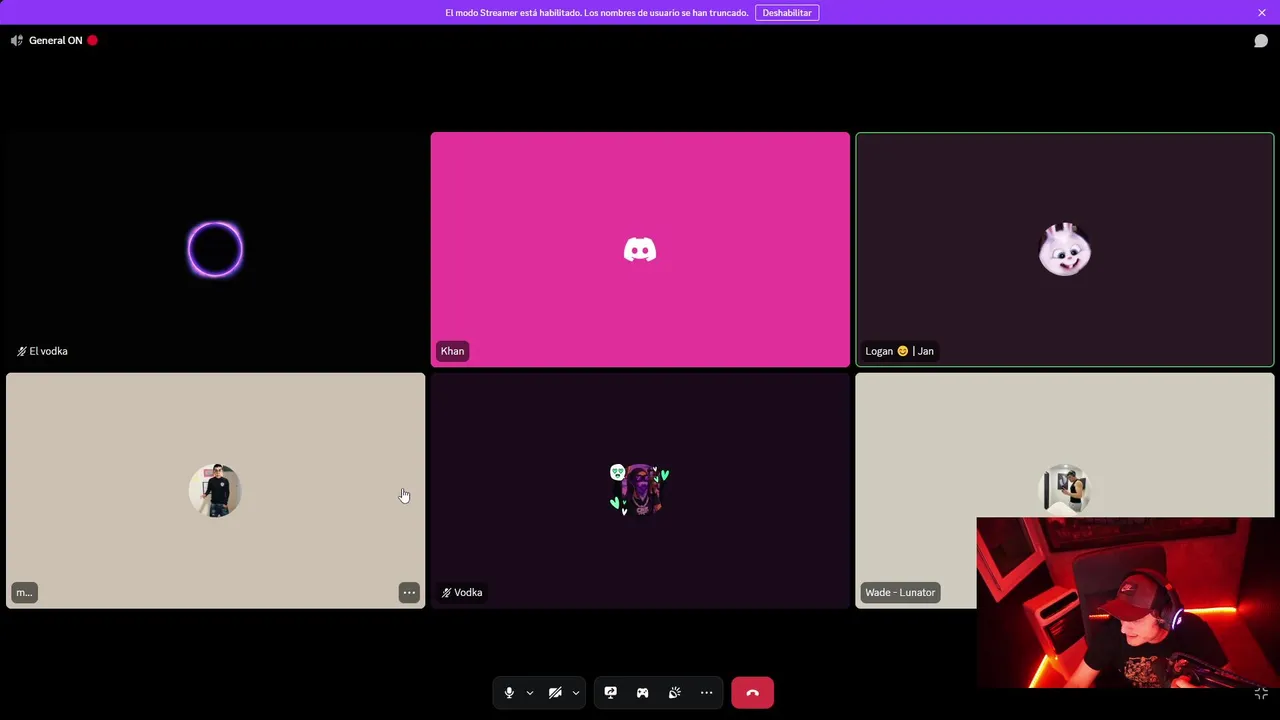Start an activity with controller icon

[x=643, y=693]
